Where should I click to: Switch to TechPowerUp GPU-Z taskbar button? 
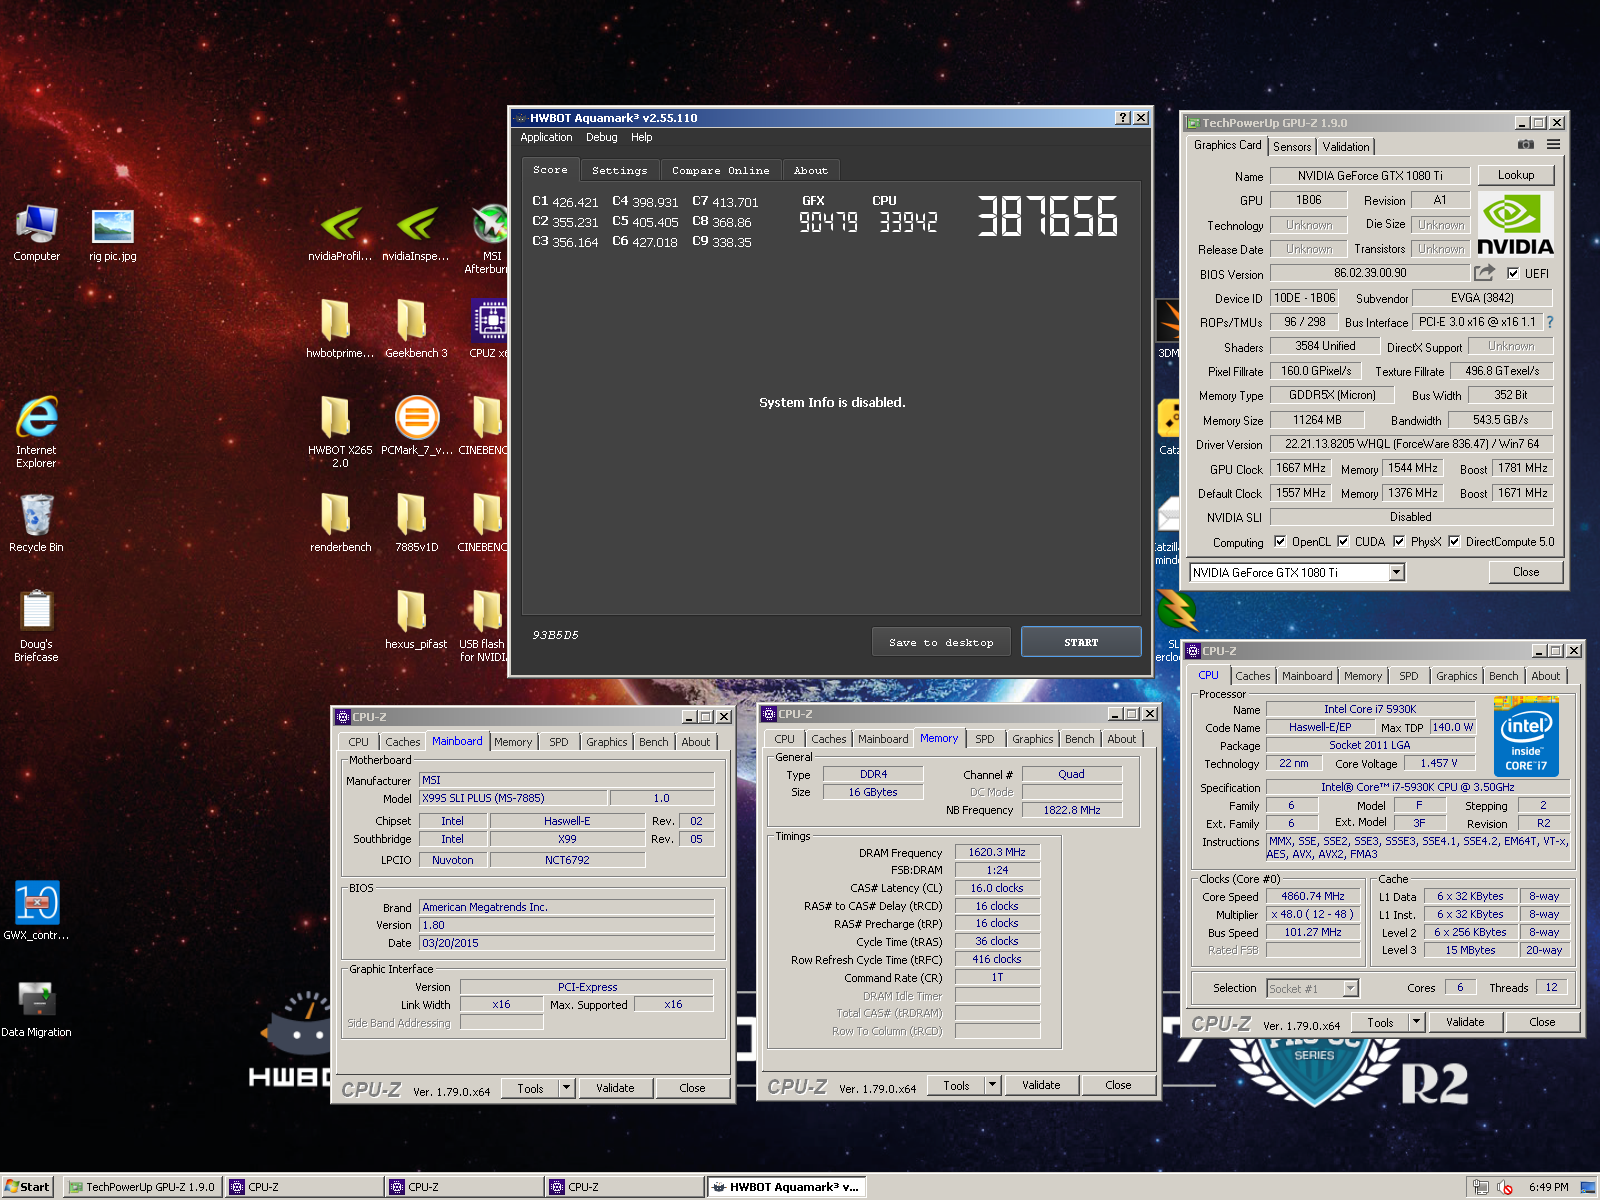pos(141,1187)
